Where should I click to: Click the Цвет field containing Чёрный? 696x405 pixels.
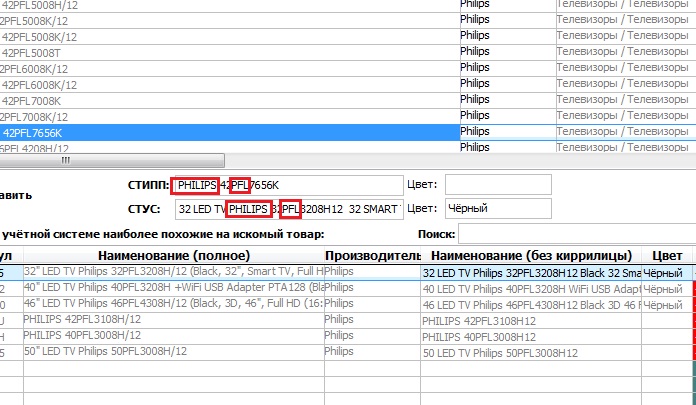(498, 208)
